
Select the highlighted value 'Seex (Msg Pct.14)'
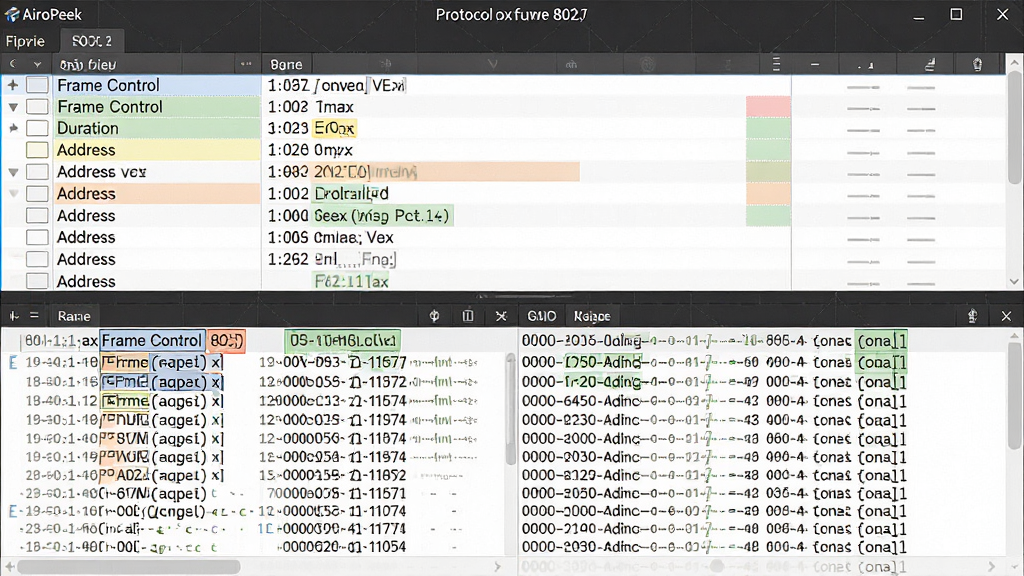click(381, 216)
